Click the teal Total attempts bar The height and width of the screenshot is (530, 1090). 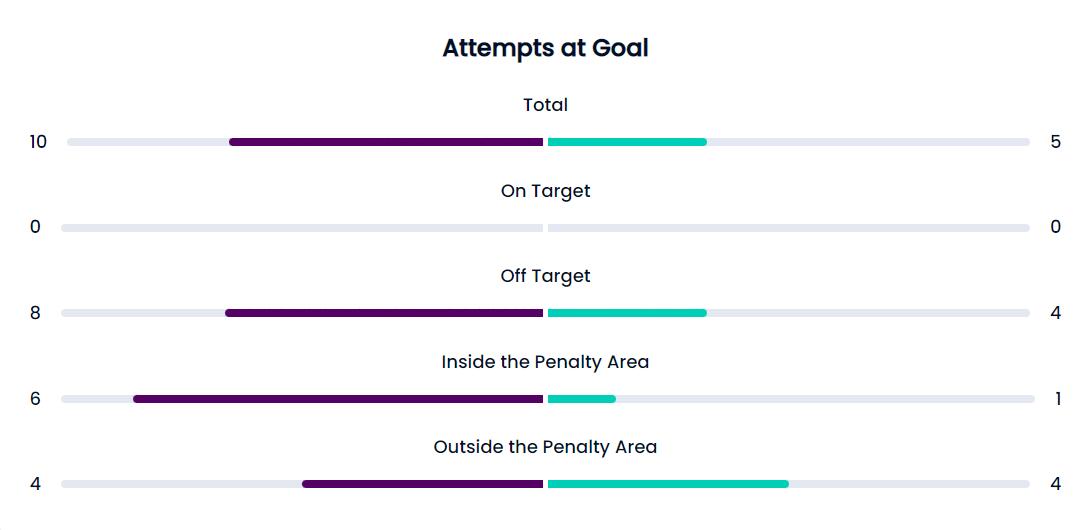(627, 142)
